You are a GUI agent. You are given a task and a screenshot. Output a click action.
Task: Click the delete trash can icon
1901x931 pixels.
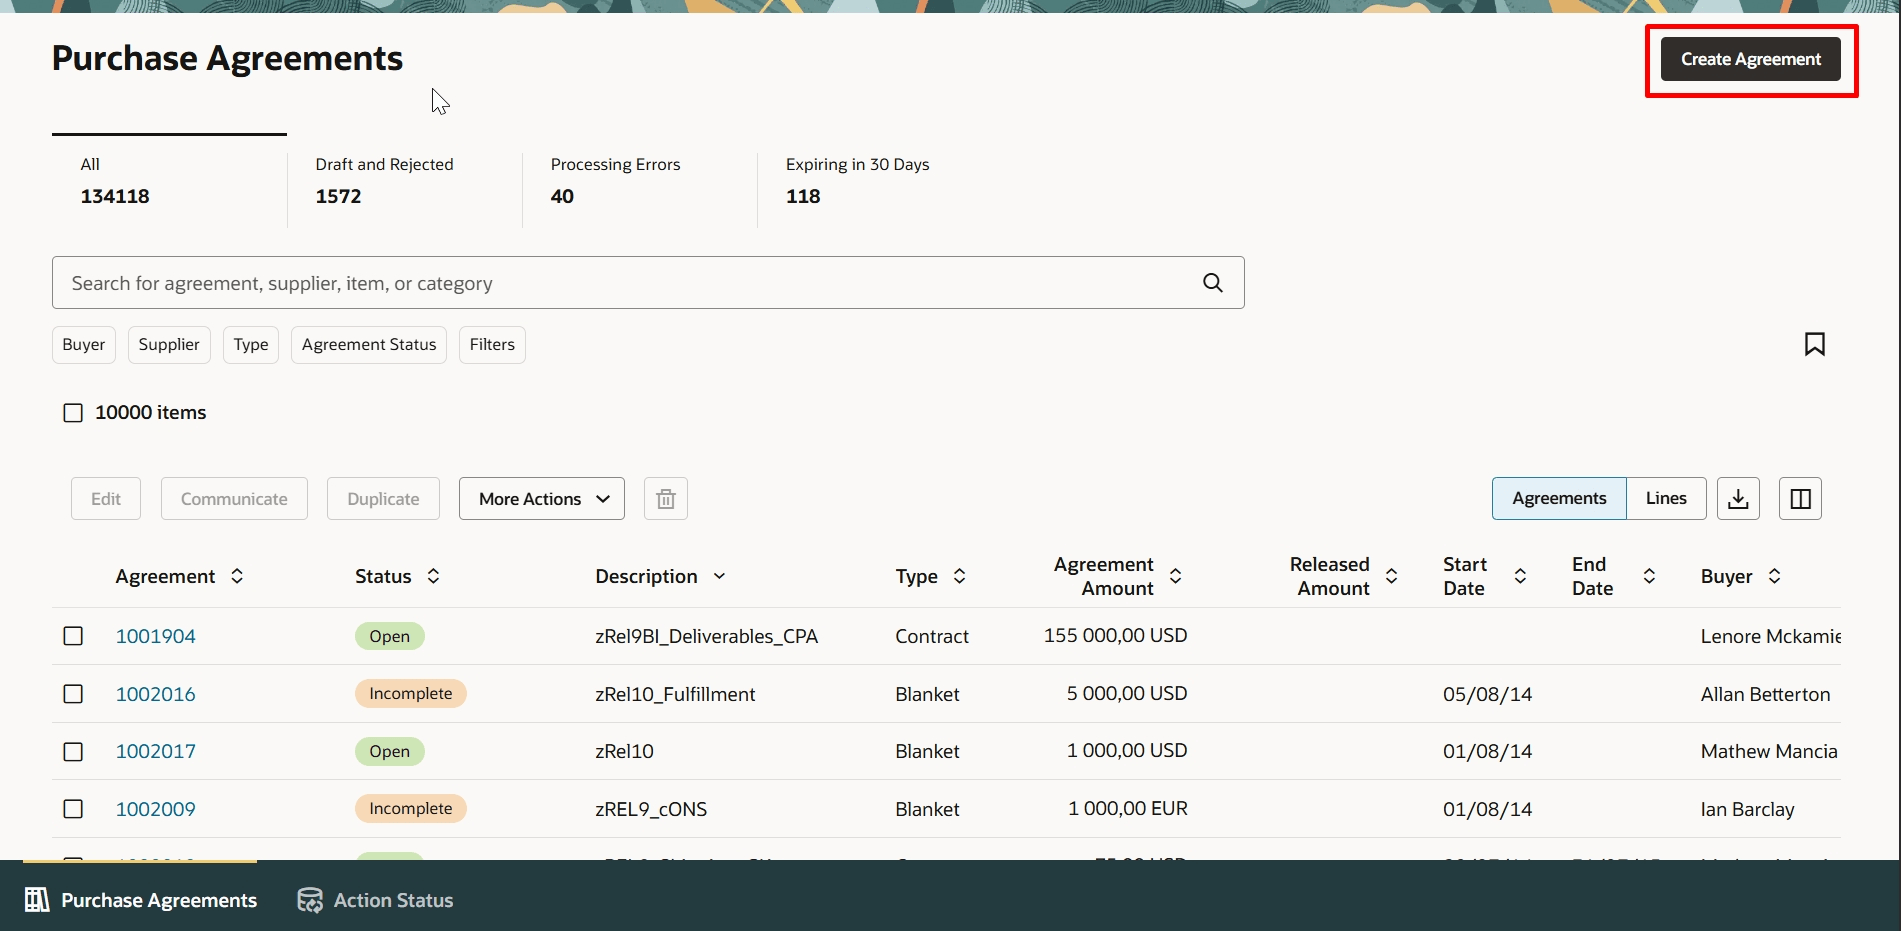666,499
